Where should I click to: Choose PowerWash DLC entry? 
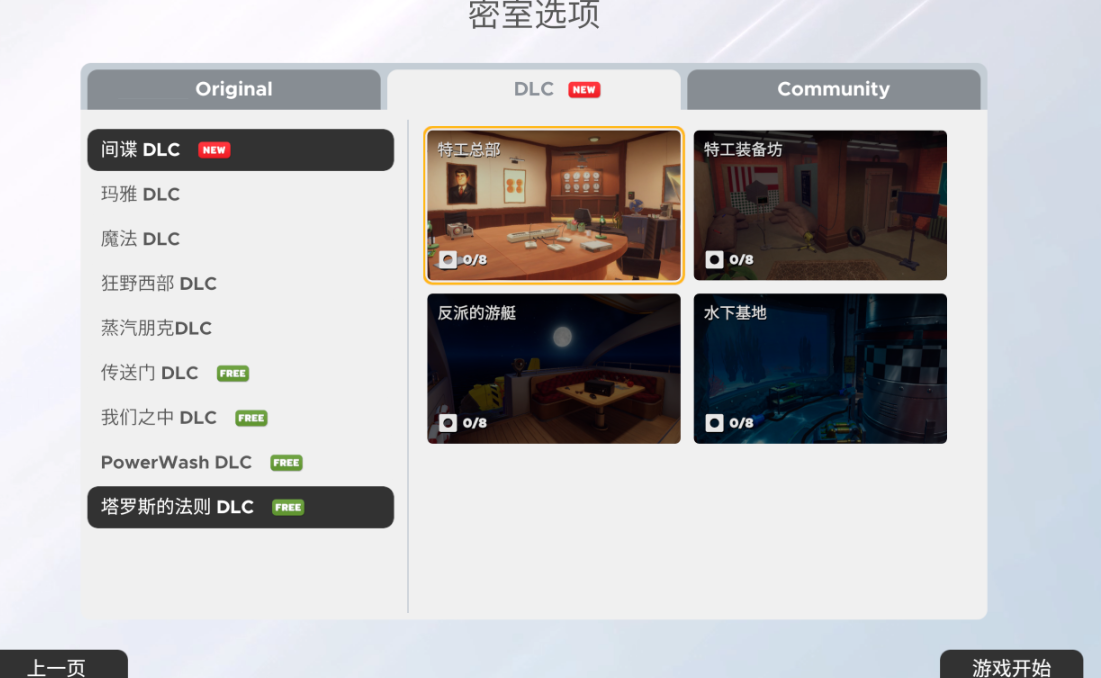(x=240, y=463)
